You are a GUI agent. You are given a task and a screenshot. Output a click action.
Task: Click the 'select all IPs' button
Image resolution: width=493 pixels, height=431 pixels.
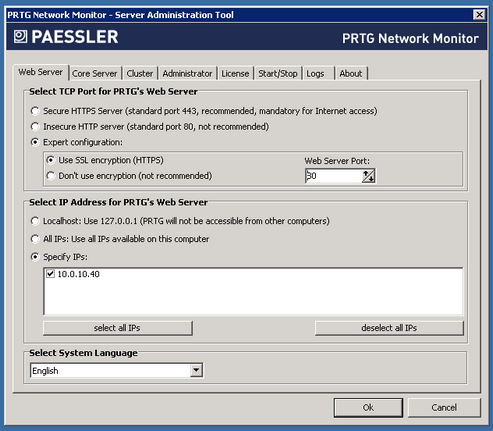[x=118, y=328]
